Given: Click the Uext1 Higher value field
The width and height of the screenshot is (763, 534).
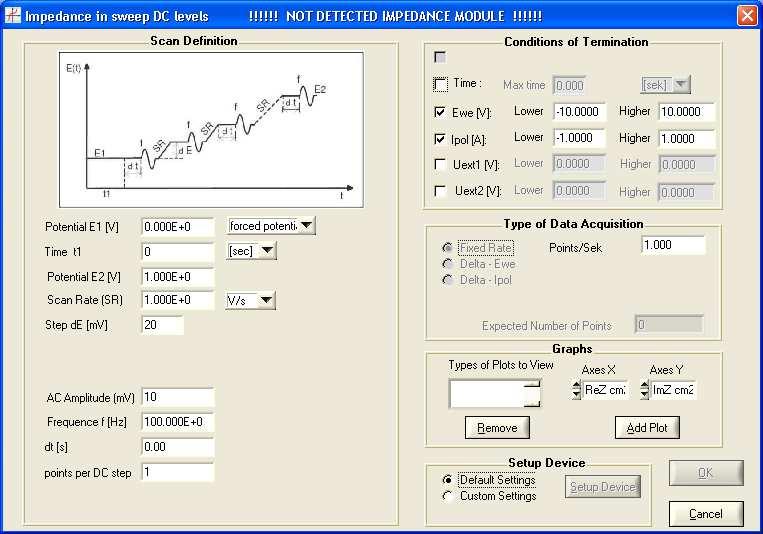Looking at the screenshot, I should click(x=687, y=165).
